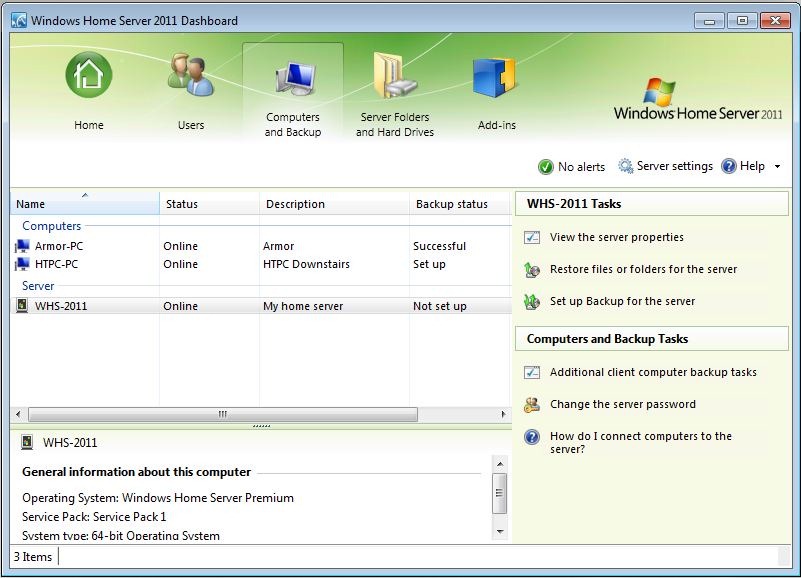
Task: Click Operating System: Windows Home Server Premium
Action: click(x=158, y=498)
